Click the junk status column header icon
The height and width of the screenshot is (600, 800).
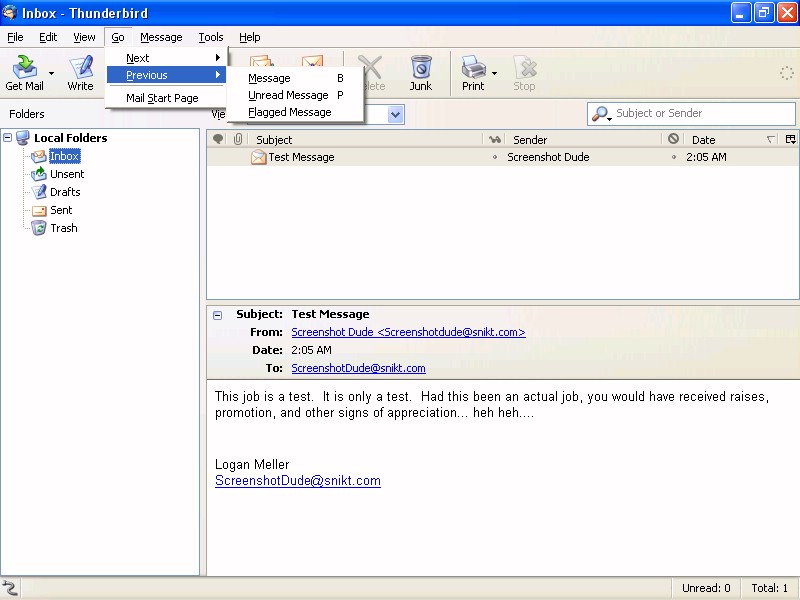tap(673, 139)
